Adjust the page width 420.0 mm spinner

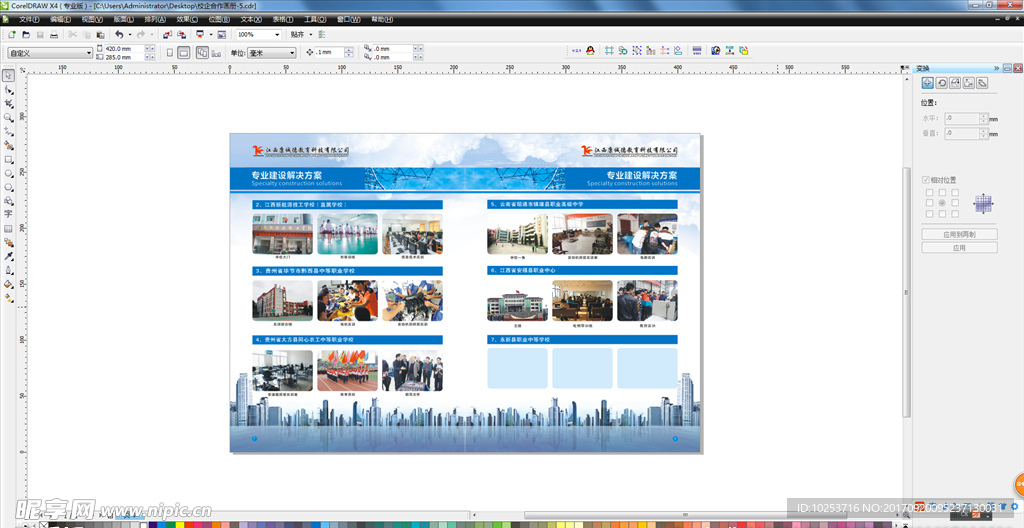click(150, 49)
